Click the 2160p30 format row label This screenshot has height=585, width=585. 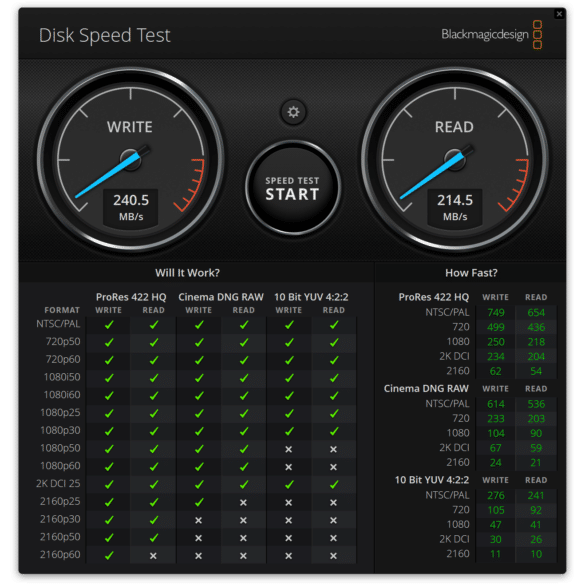coord(60,519)
